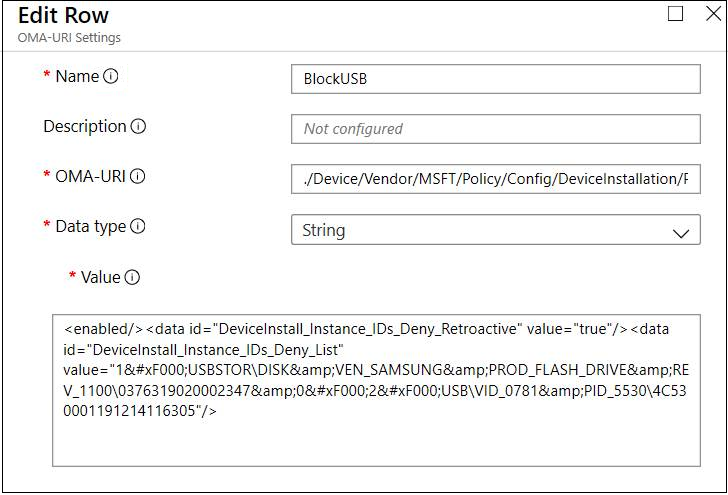Click into the BlockUSB name field
The width and height of the screenshot is (728, 495).
495,79
